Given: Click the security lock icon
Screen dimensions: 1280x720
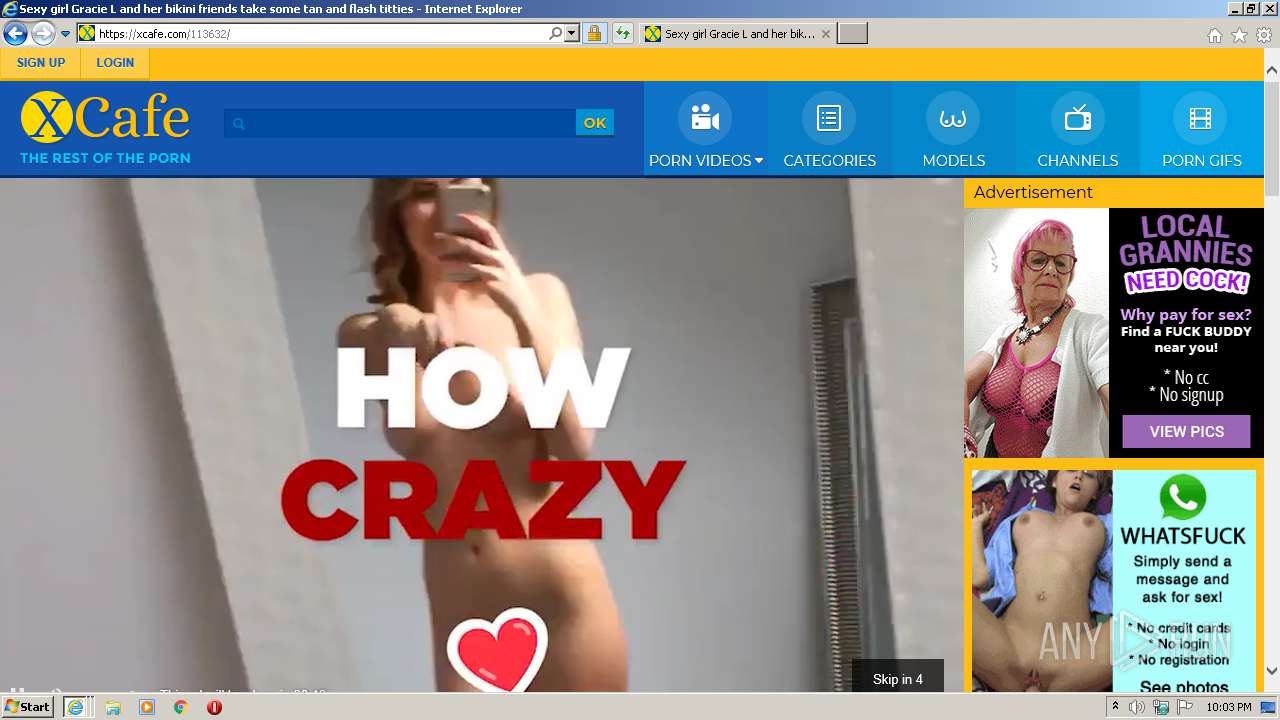Looking at the screenshot, I should [x=594, y=34].
